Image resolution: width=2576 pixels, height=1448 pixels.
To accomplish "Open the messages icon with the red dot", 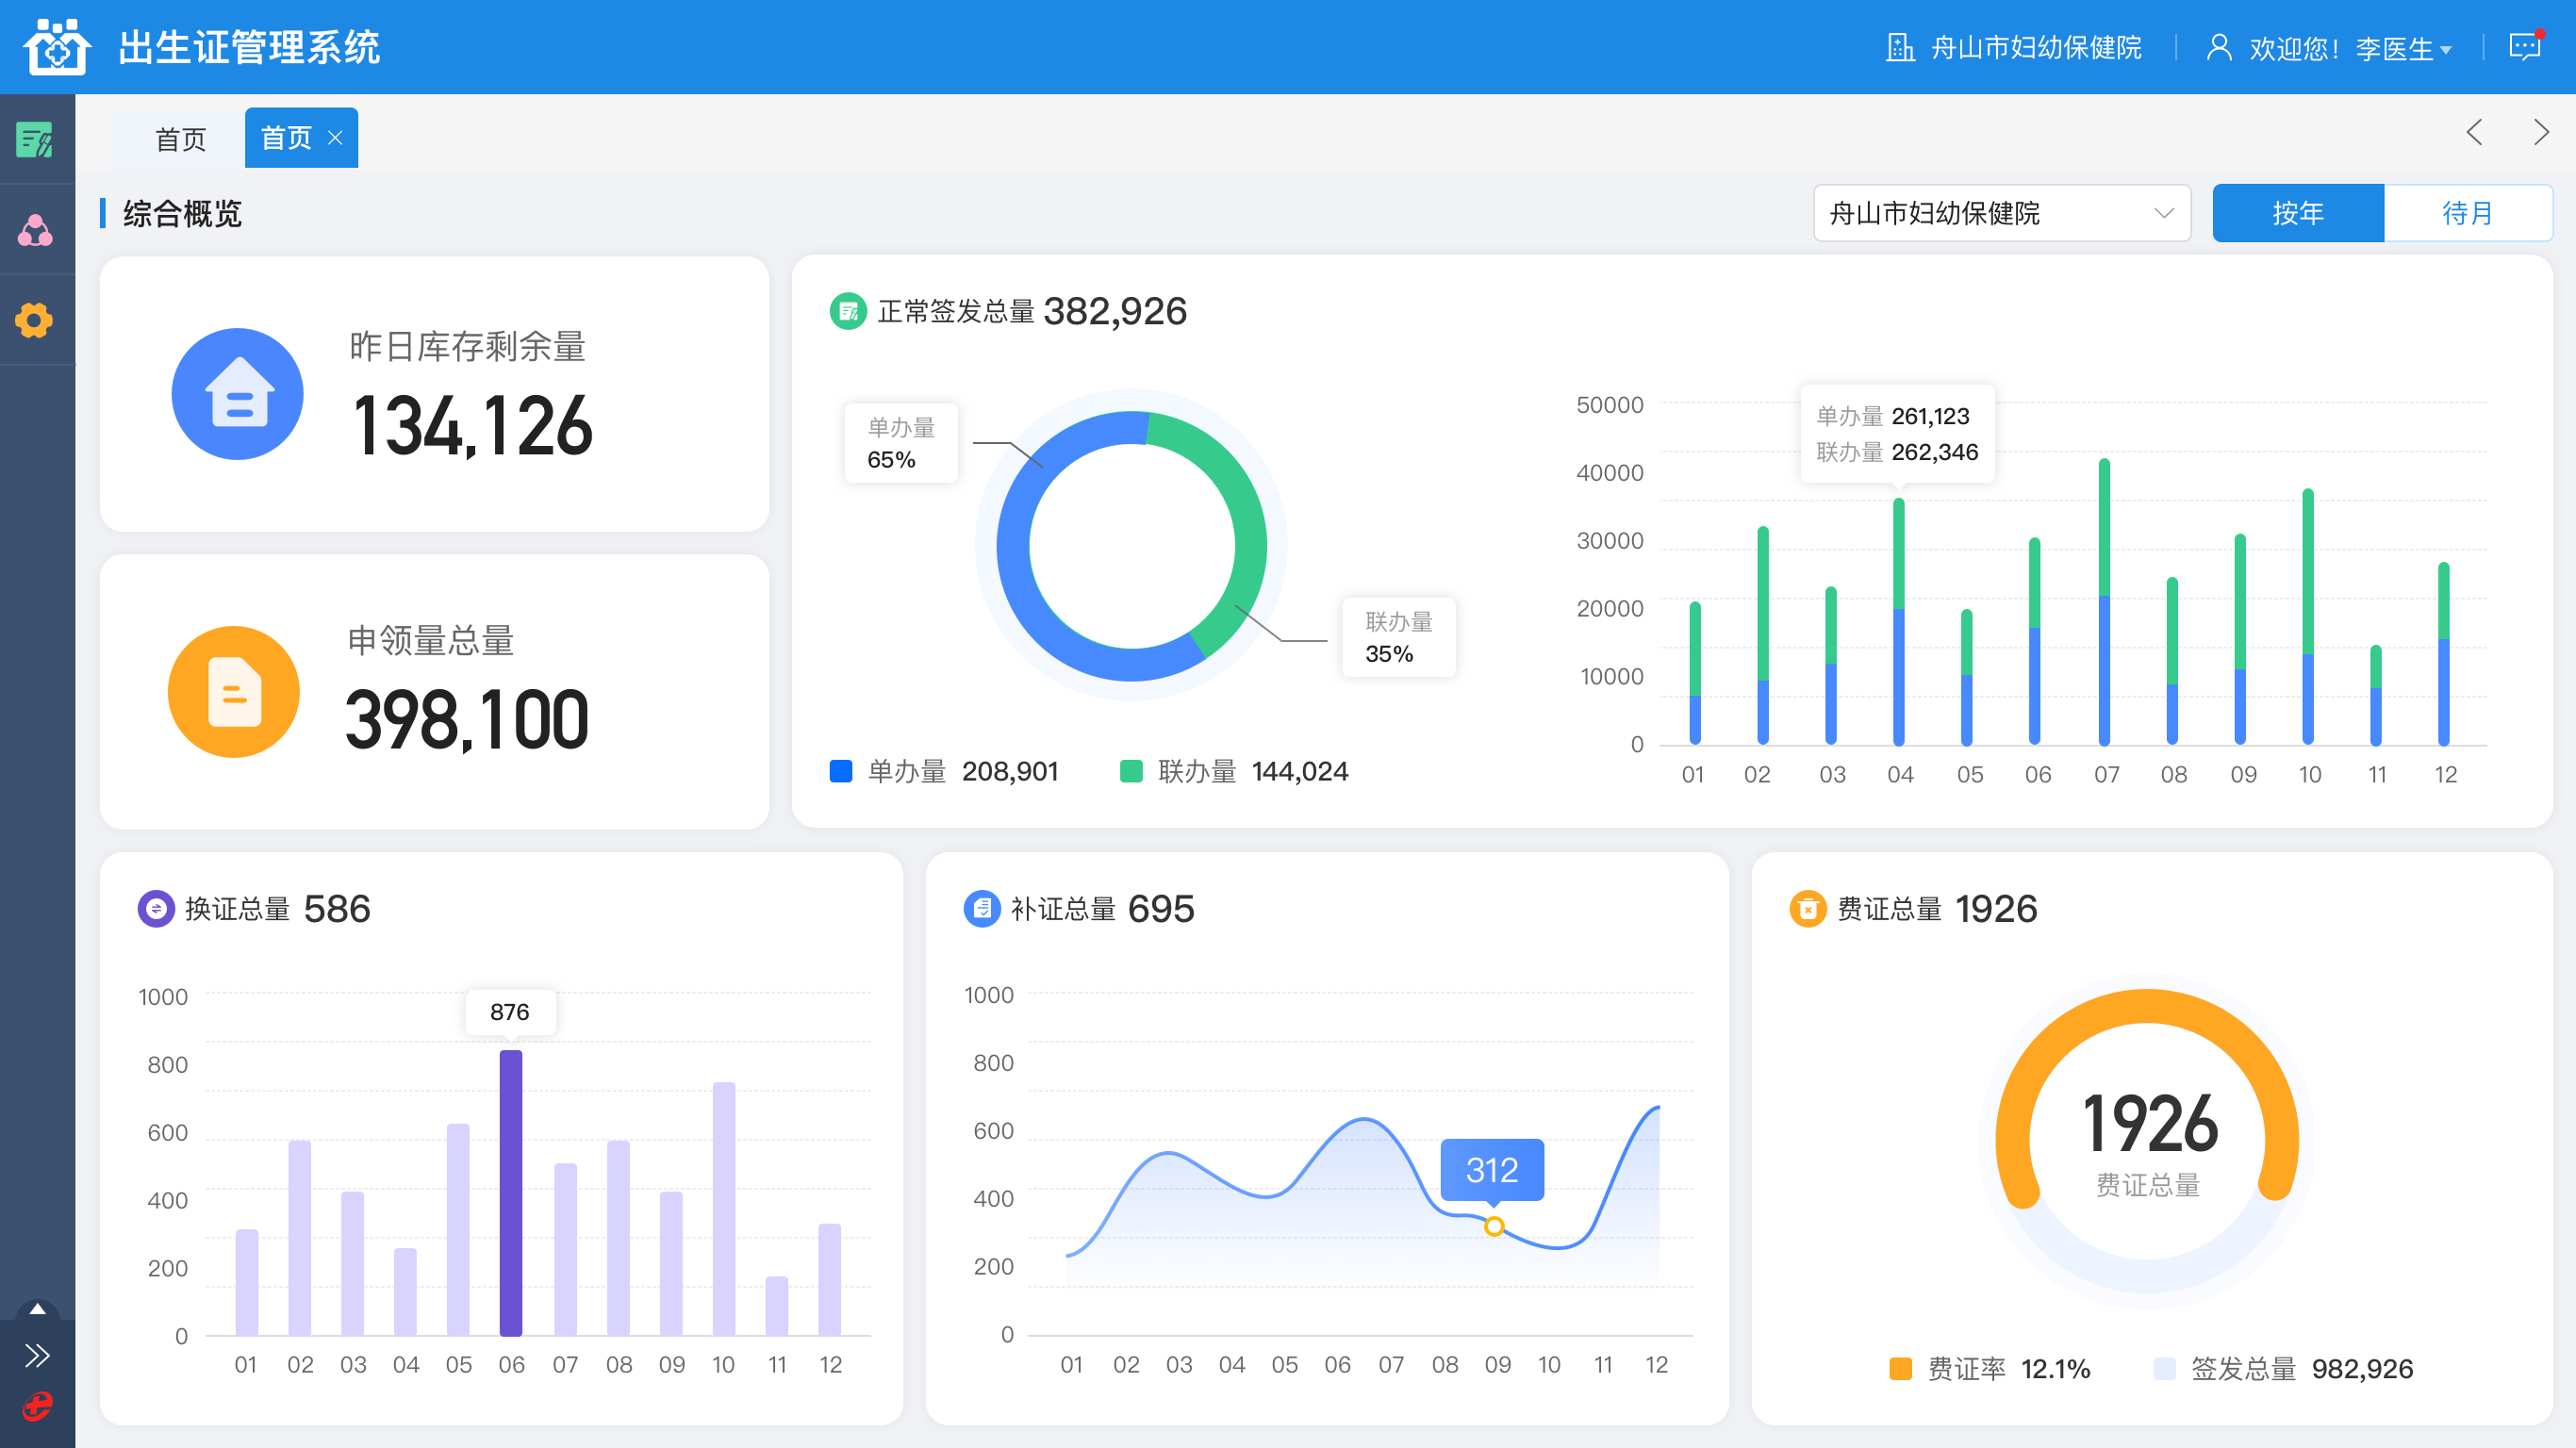I will (x=2526, y=46).
